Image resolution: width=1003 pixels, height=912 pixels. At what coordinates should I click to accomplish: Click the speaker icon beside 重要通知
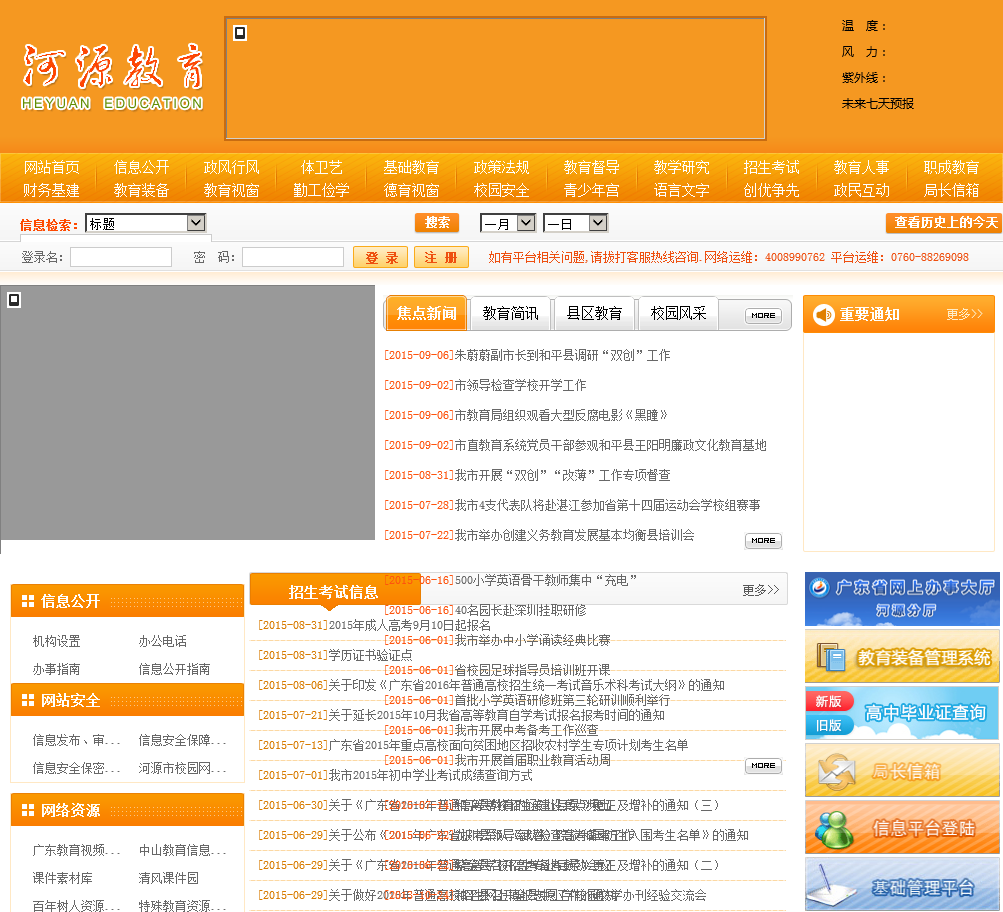point(824,315)
